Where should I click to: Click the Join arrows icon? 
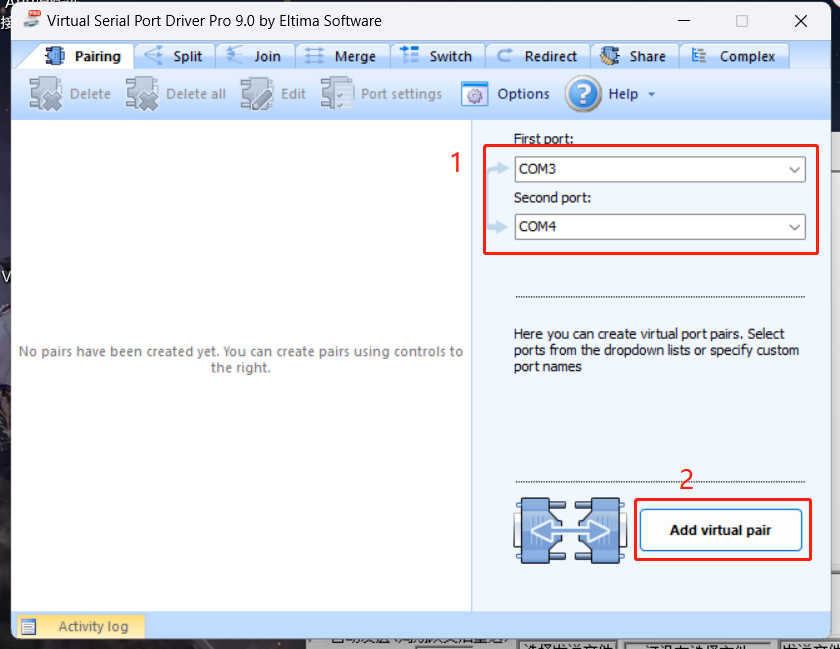click(235, 55)
